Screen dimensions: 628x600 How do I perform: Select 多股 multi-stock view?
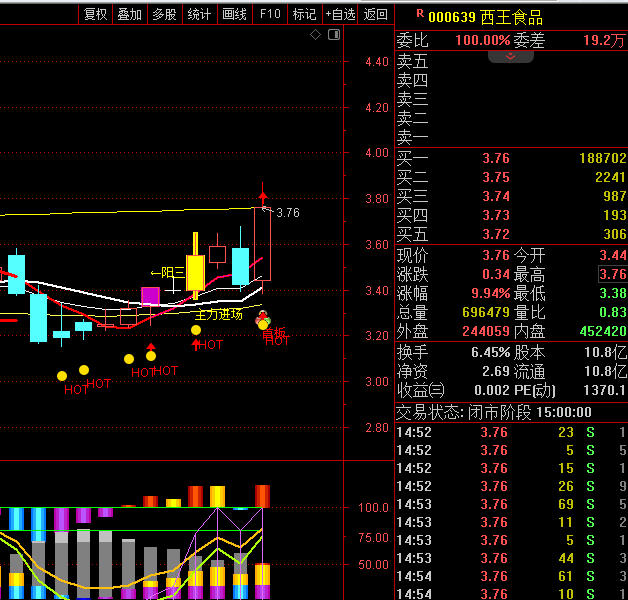(x=164, y=14)
